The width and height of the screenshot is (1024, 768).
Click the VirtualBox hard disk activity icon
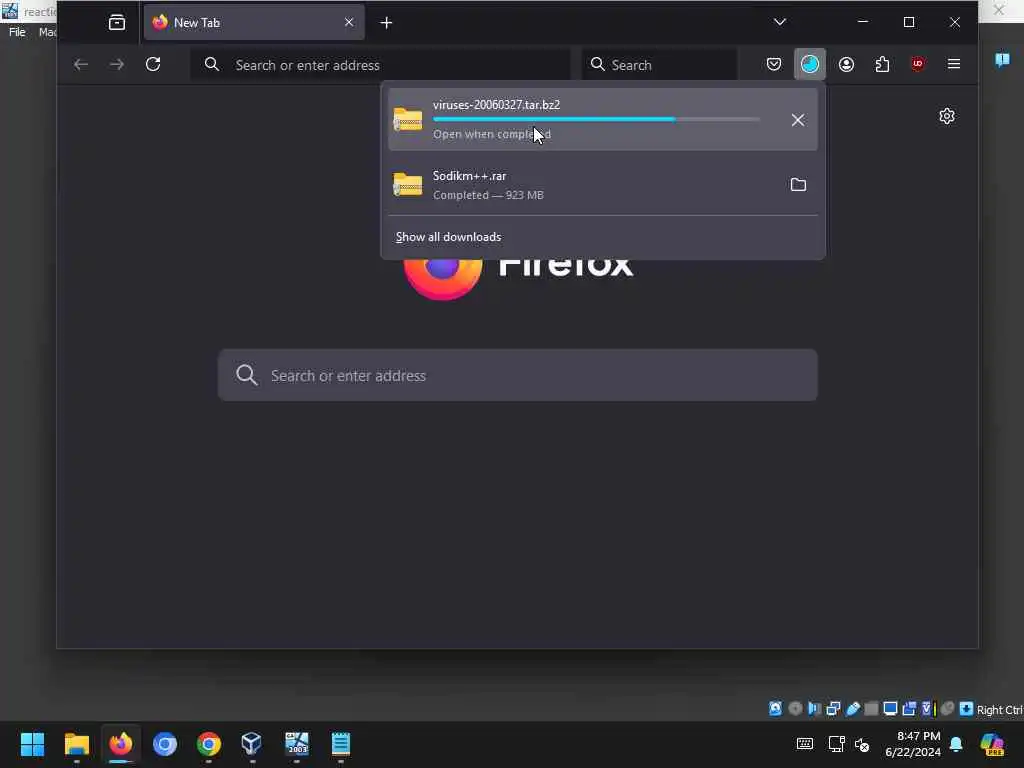point(775,709)
